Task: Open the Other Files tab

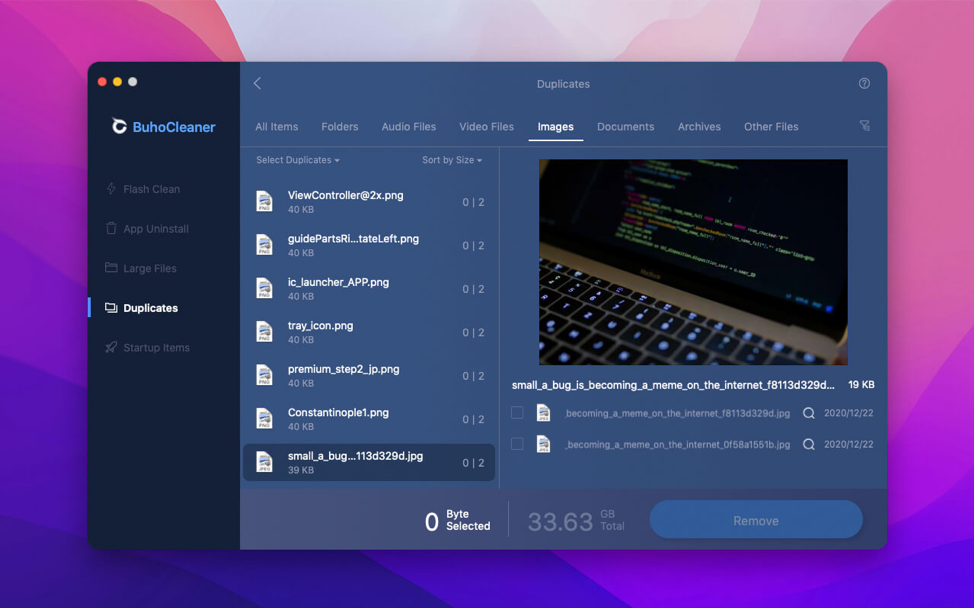Action: (x=771, y=127)
